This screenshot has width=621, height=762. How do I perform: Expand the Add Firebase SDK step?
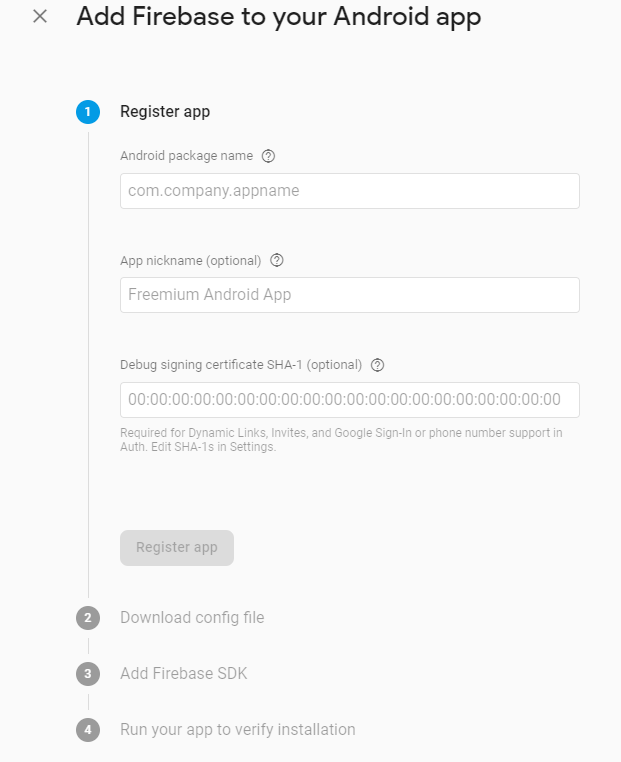pyautogui.click(x=184, y=674)
